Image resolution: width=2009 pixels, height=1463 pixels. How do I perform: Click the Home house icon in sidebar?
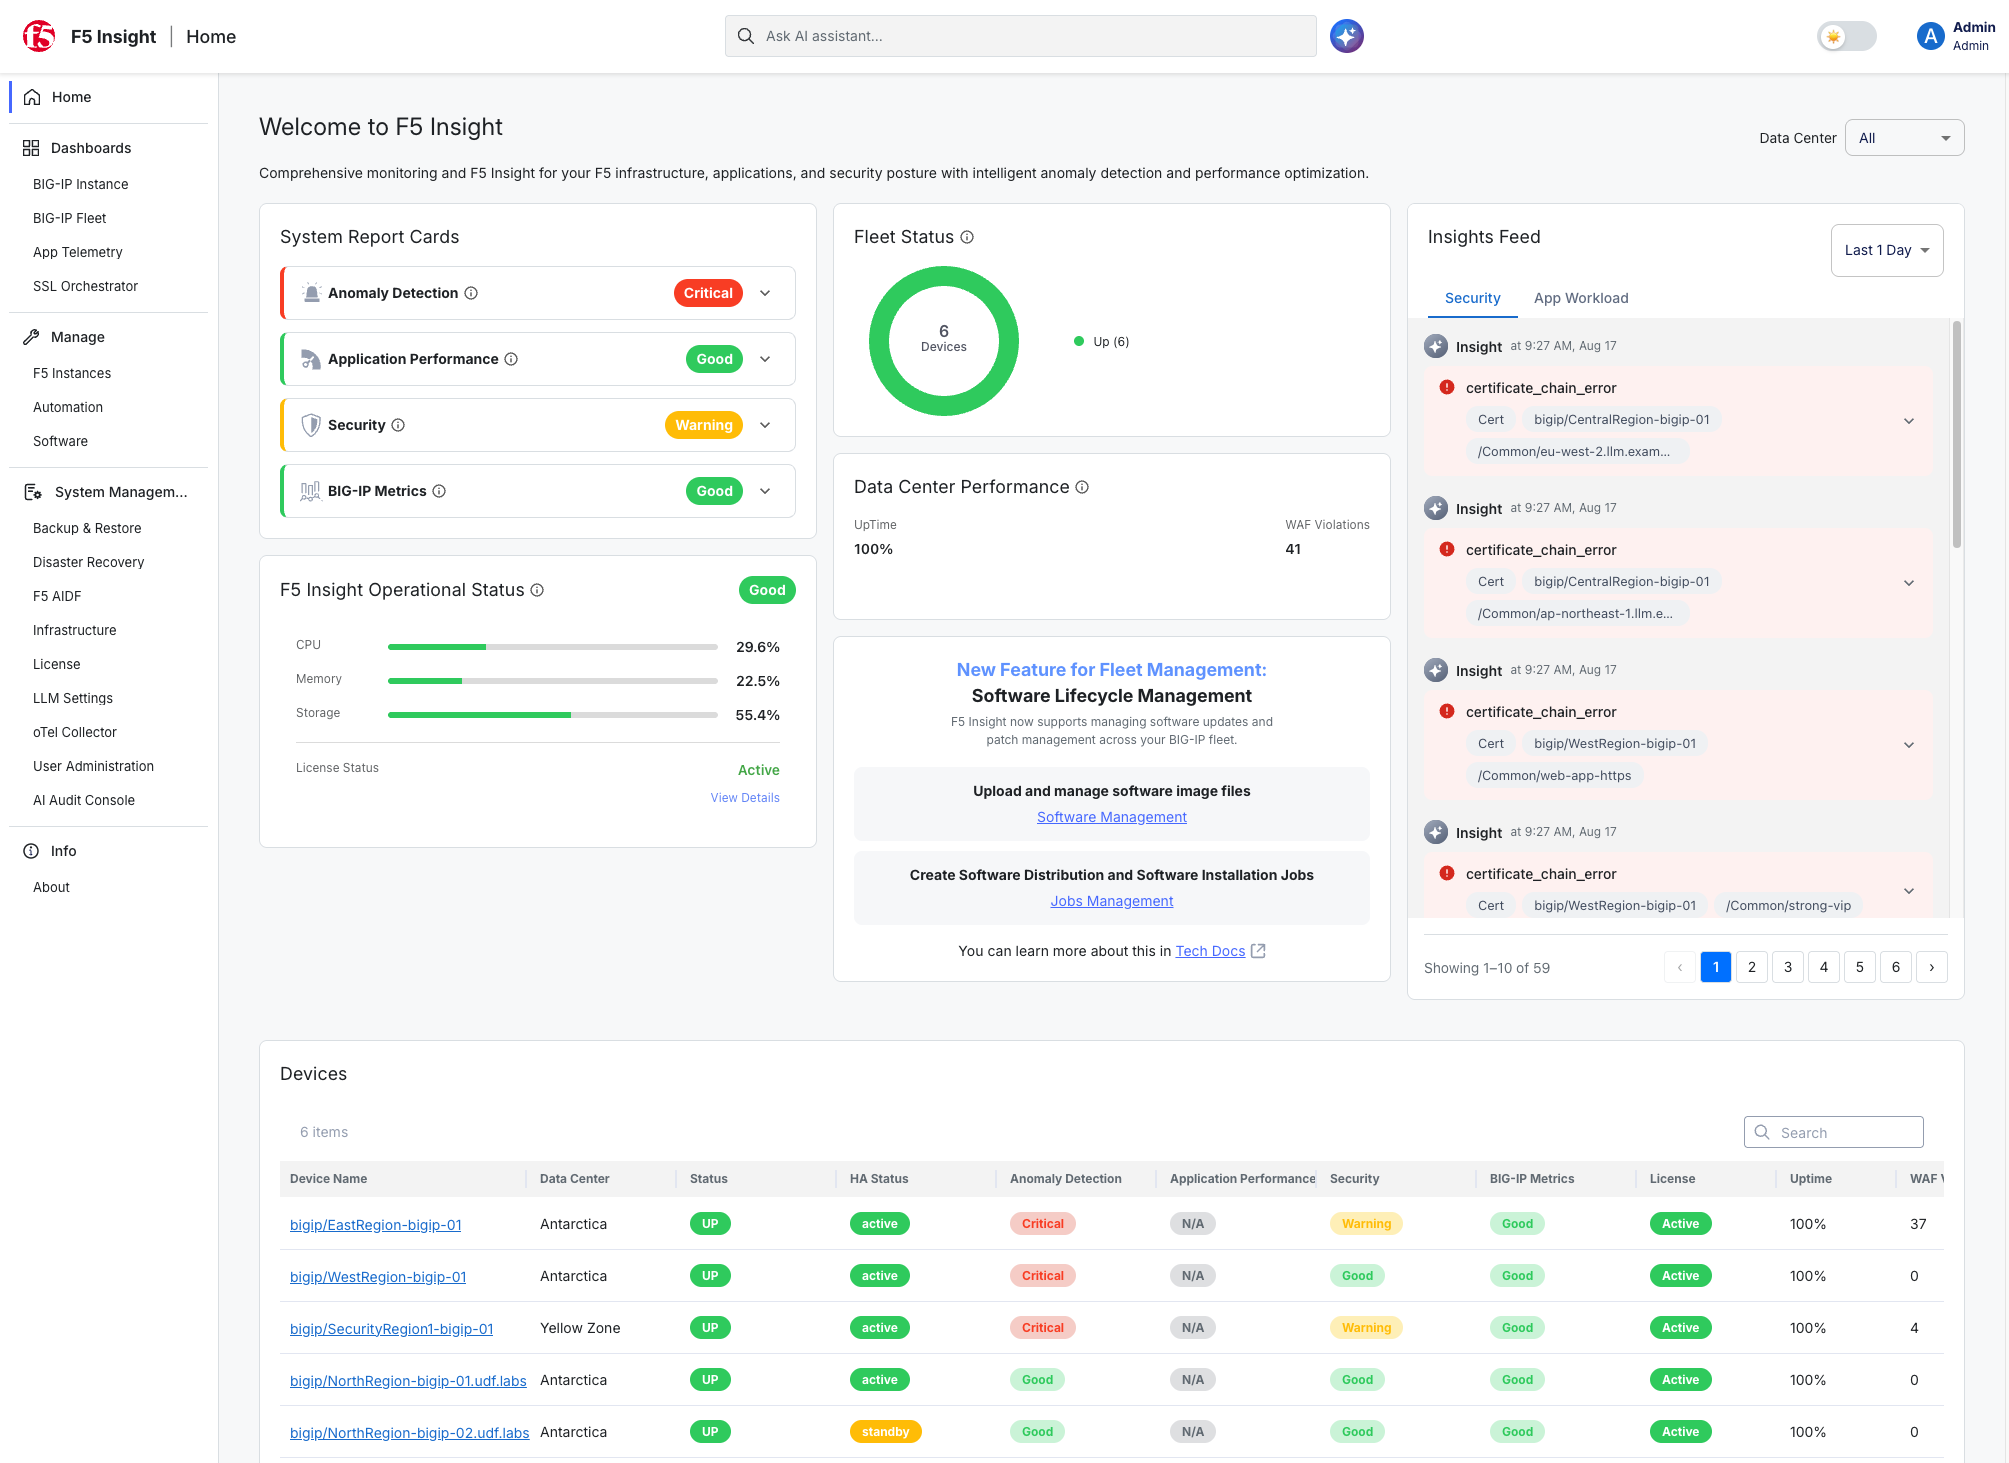click(32, 97)
